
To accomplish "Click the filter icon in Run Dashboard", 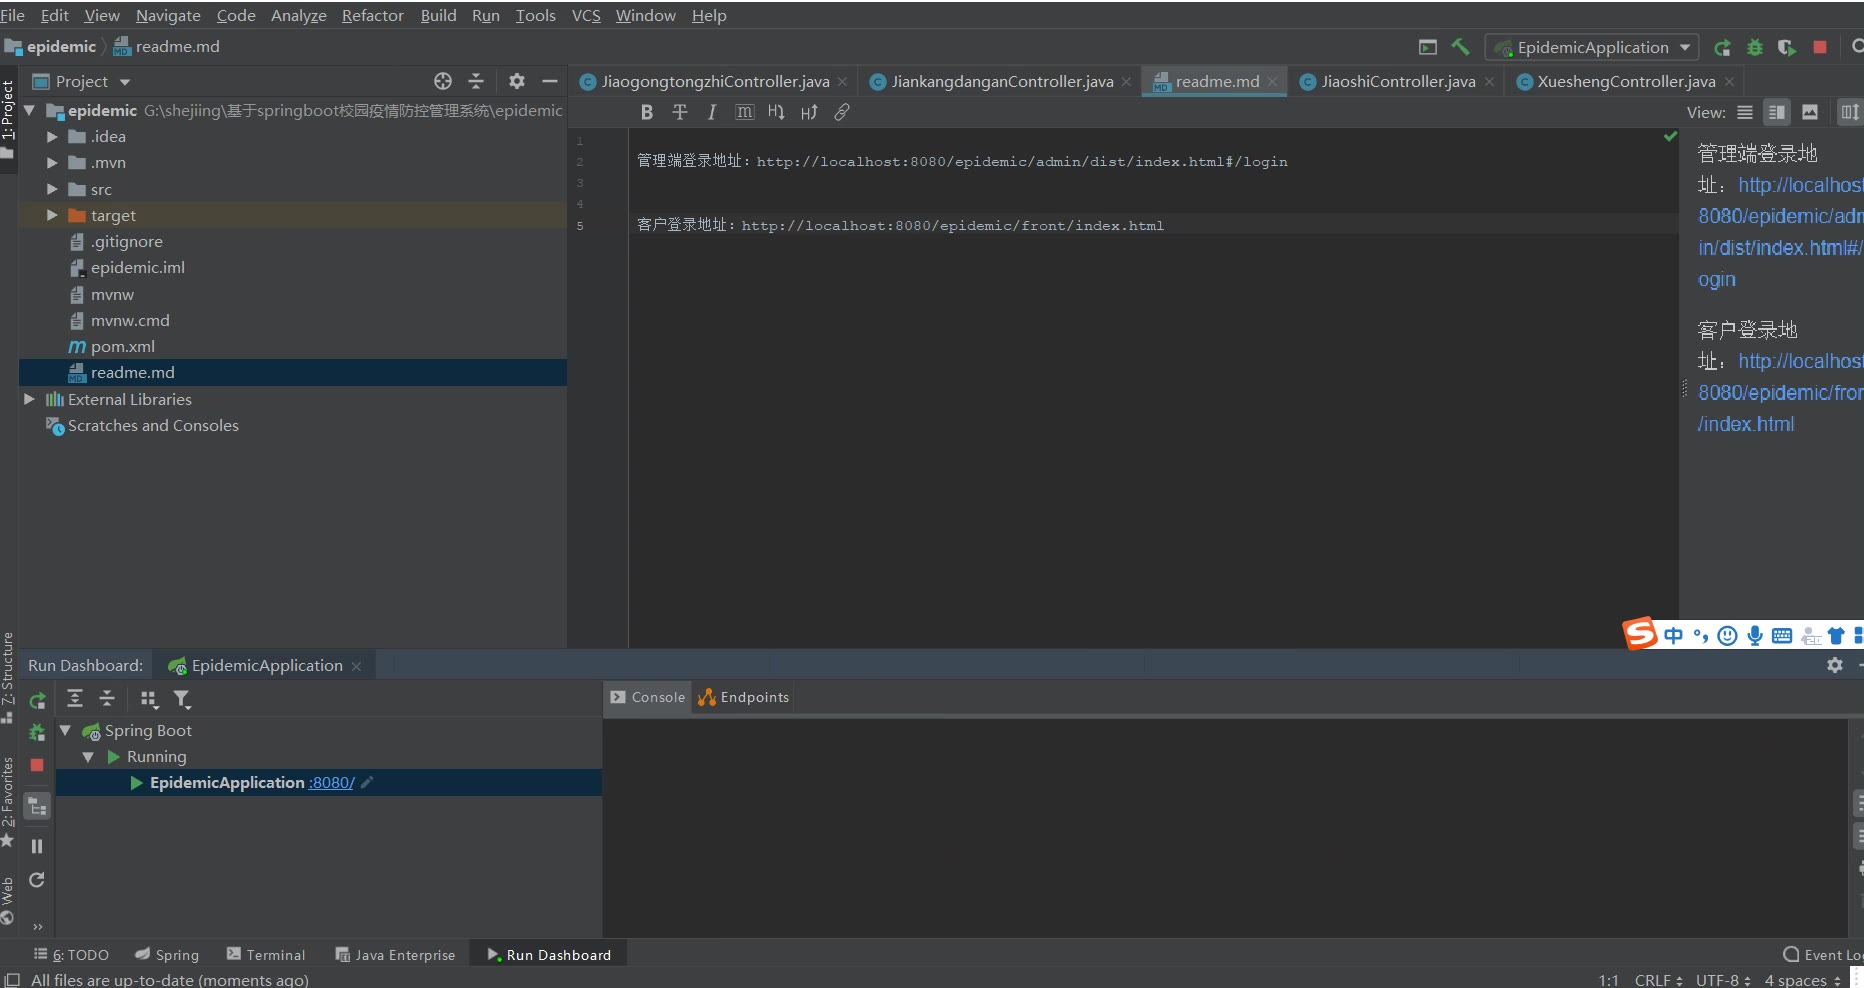I will [181, 699].
